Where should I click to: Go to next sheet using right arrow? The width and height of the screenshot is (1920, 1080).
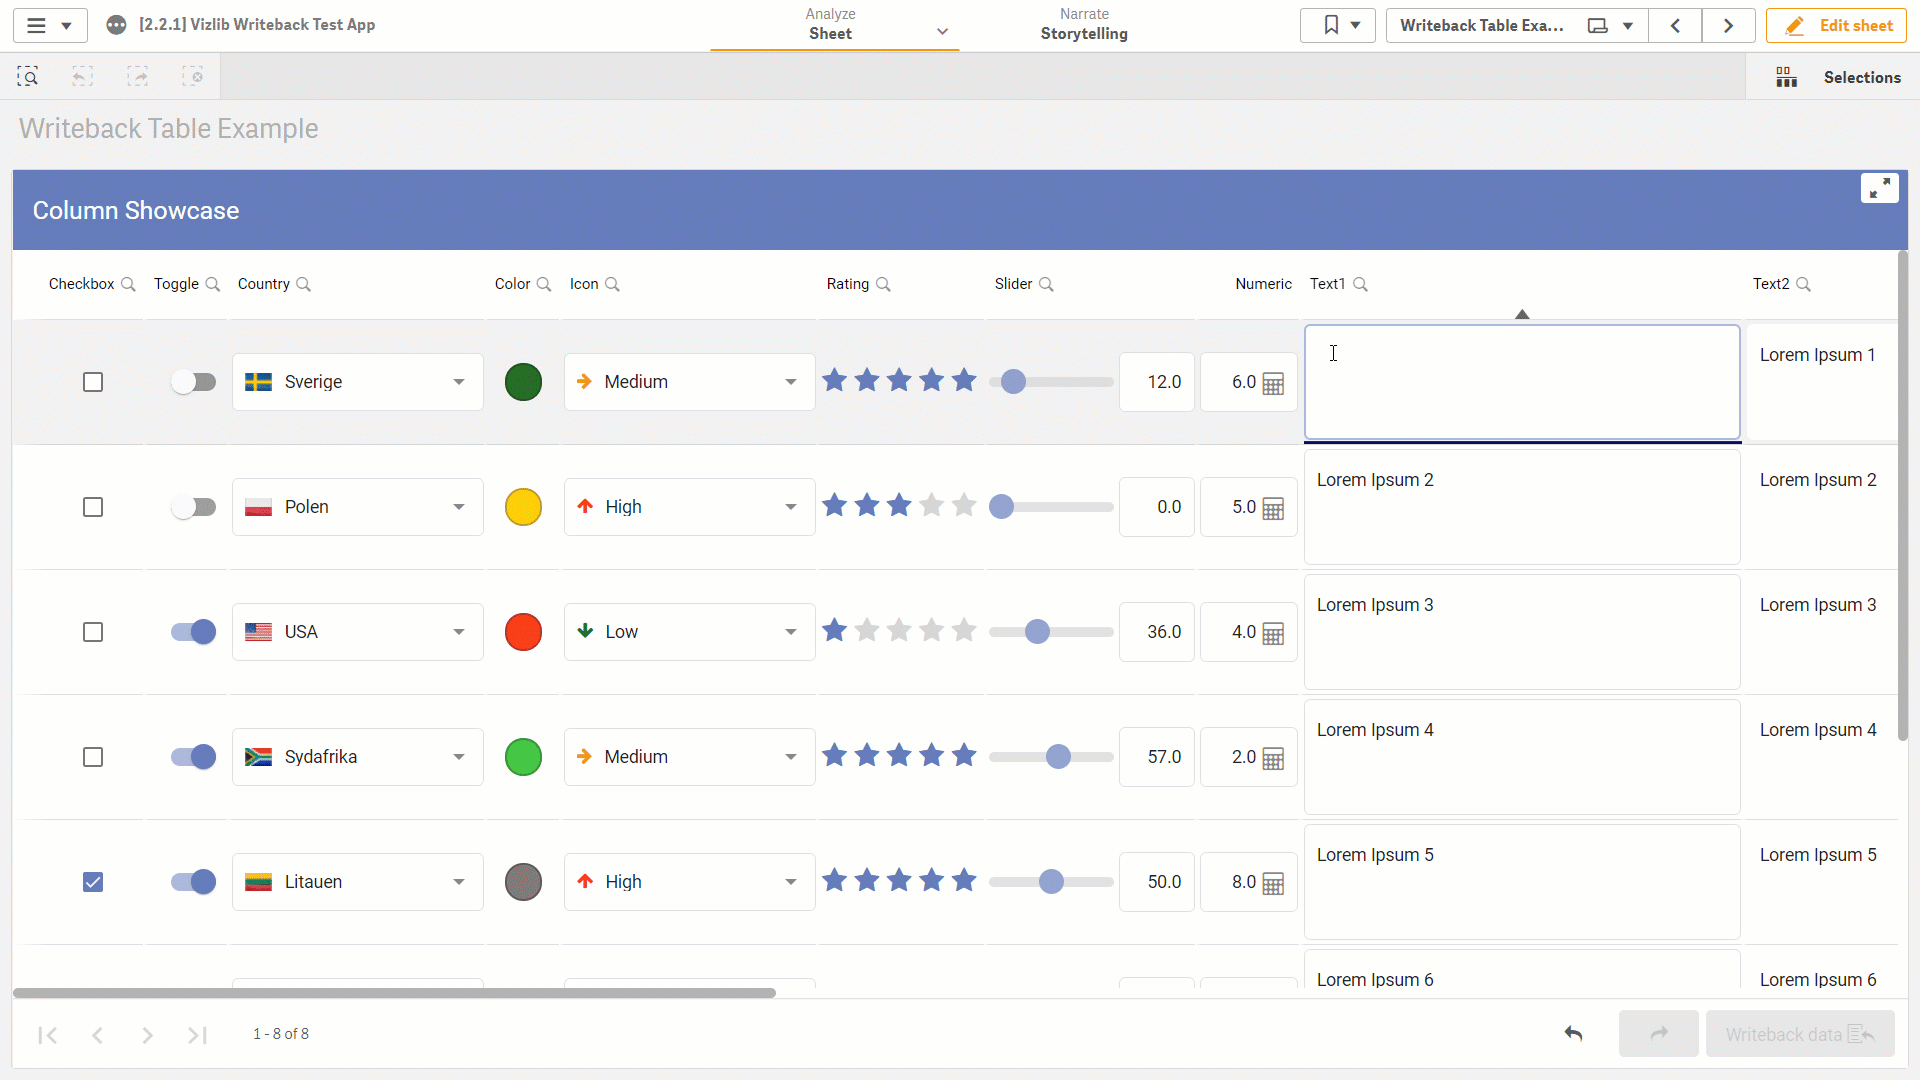click(1728, 26)
